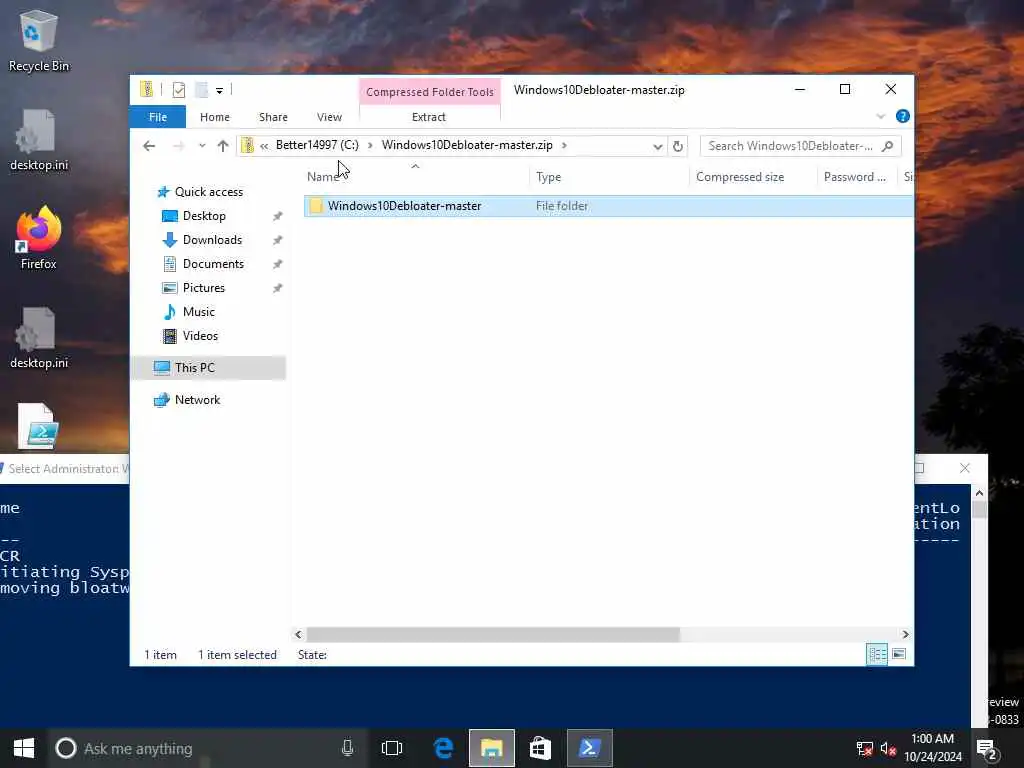
Task: Open Downloads in navigation pane
Action: (x=212, y=240)
